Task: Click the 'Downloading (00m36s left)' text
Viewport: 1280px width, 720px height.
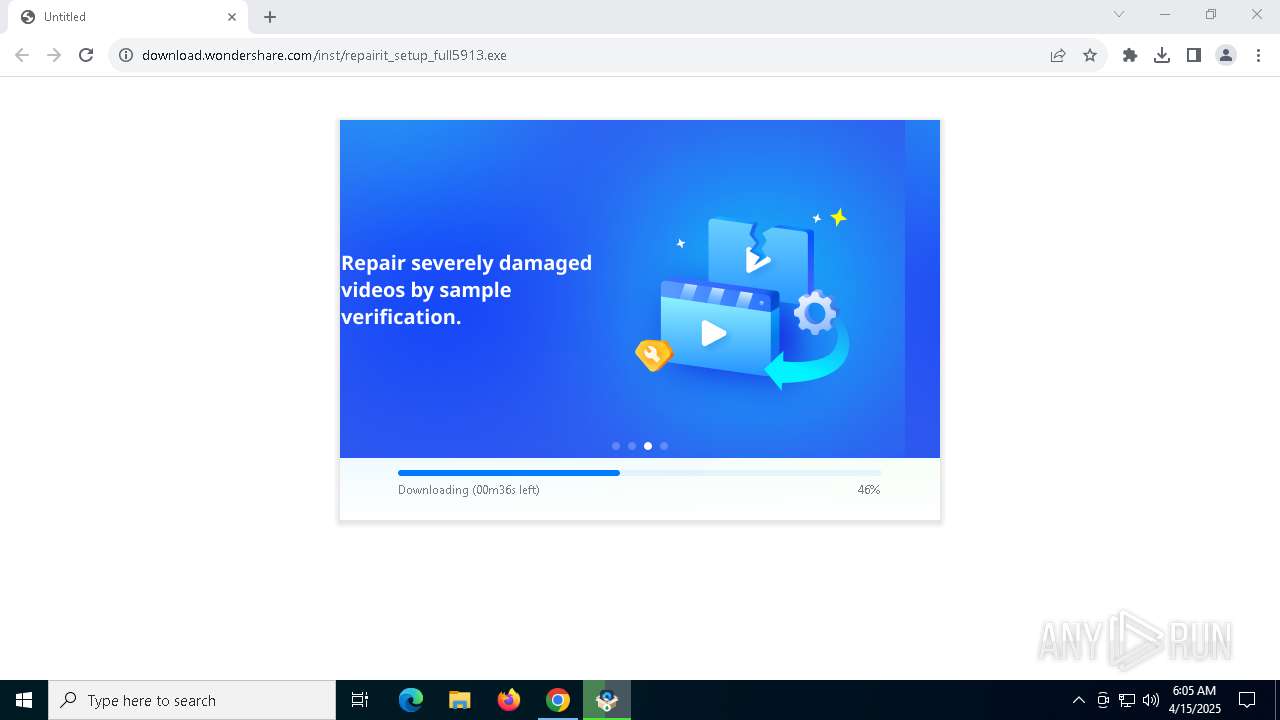Action: 468,490
